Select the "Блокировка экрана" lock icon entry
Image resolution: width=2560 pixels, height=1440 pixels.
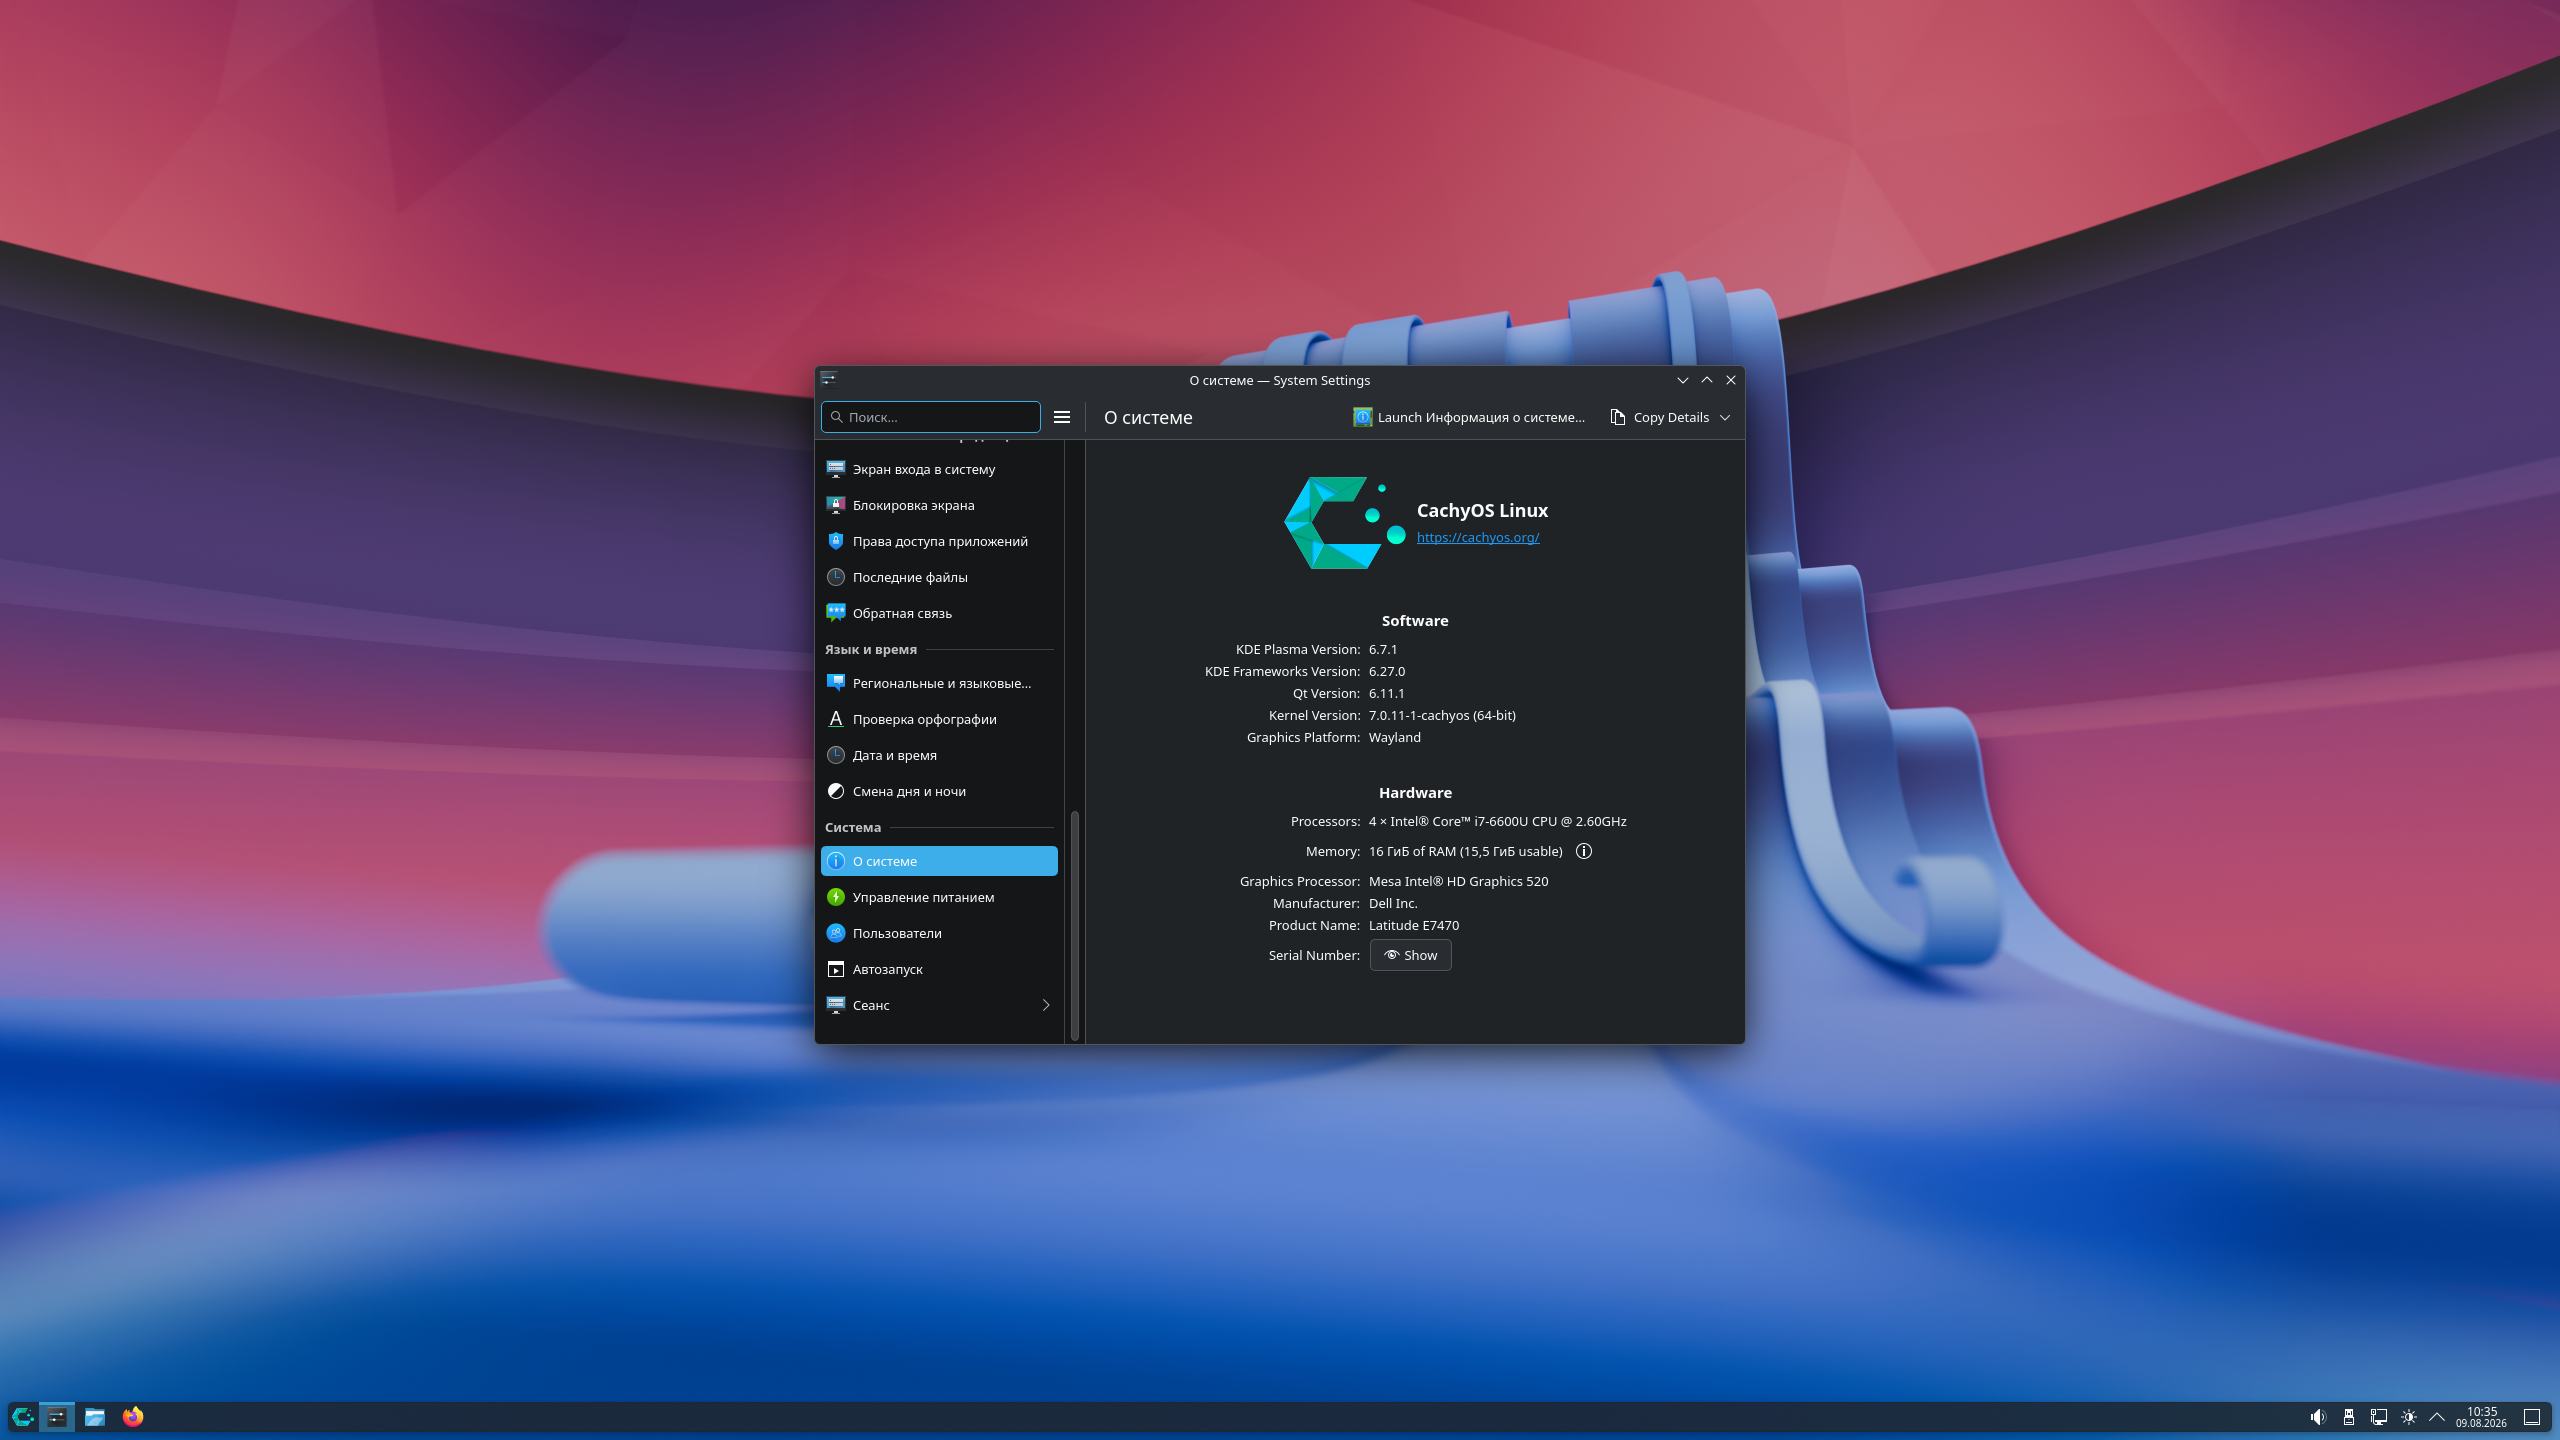(939, 505)
